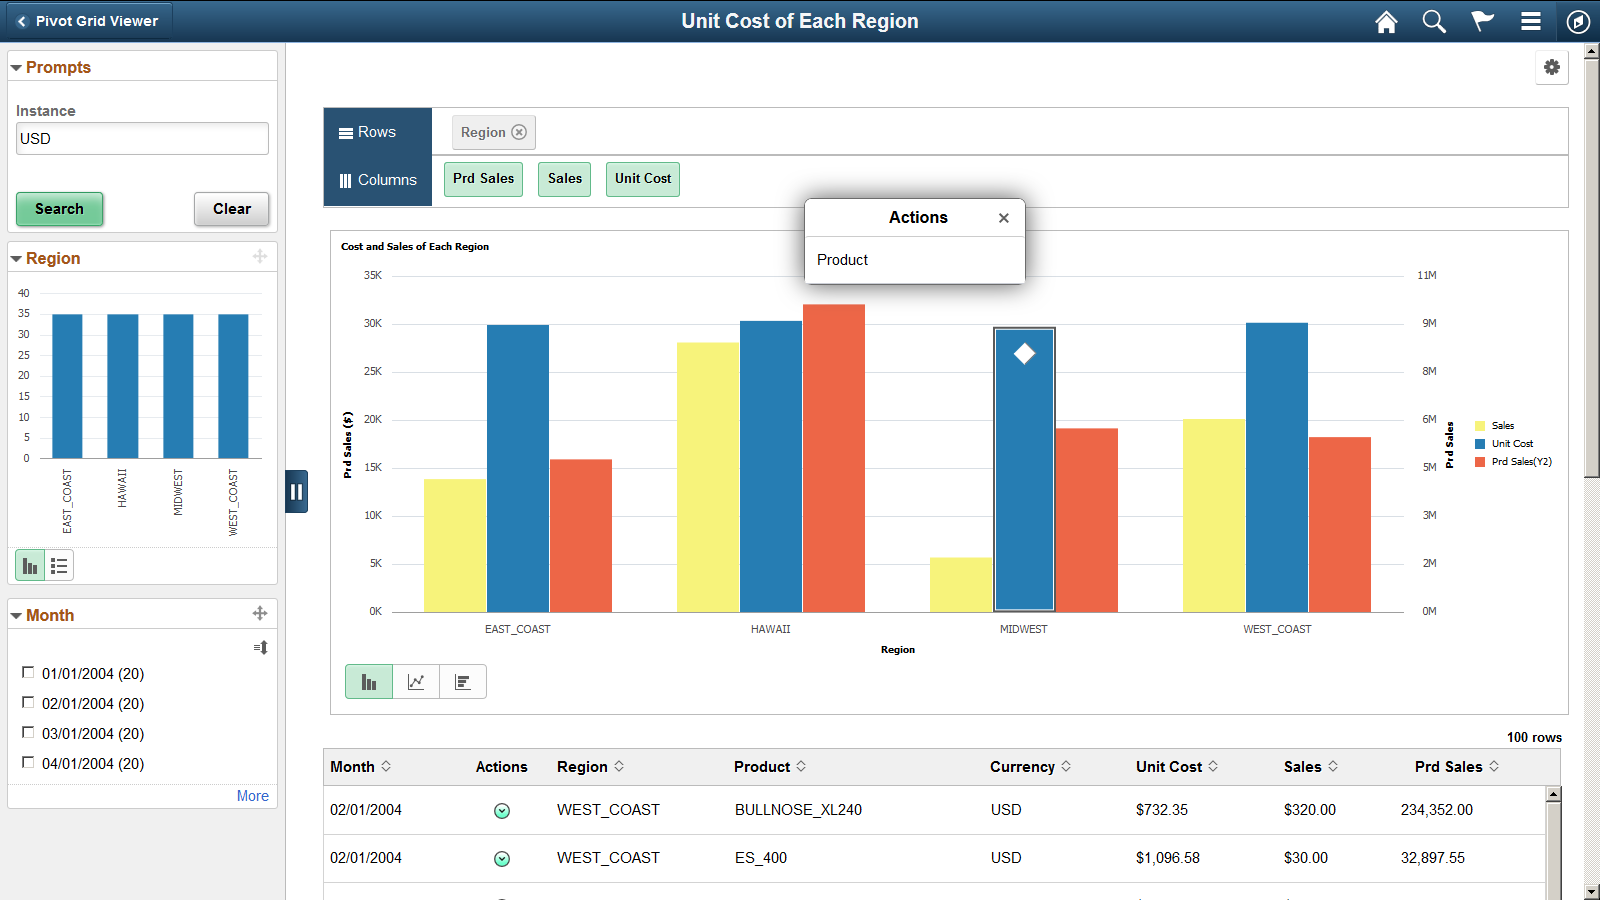This screenshot has height=900, width=1600.
Task: Open the More link under Month
Action: [x=253, y=796]
